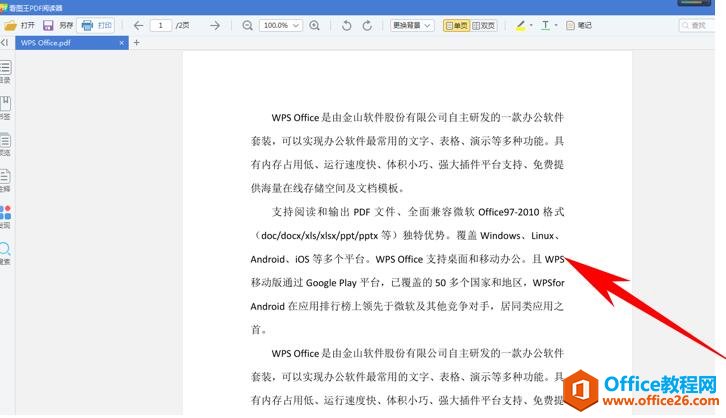Click the text 'Office97-2010' in the document
This screenshot has height=418, width=726.
pos(508,212)
